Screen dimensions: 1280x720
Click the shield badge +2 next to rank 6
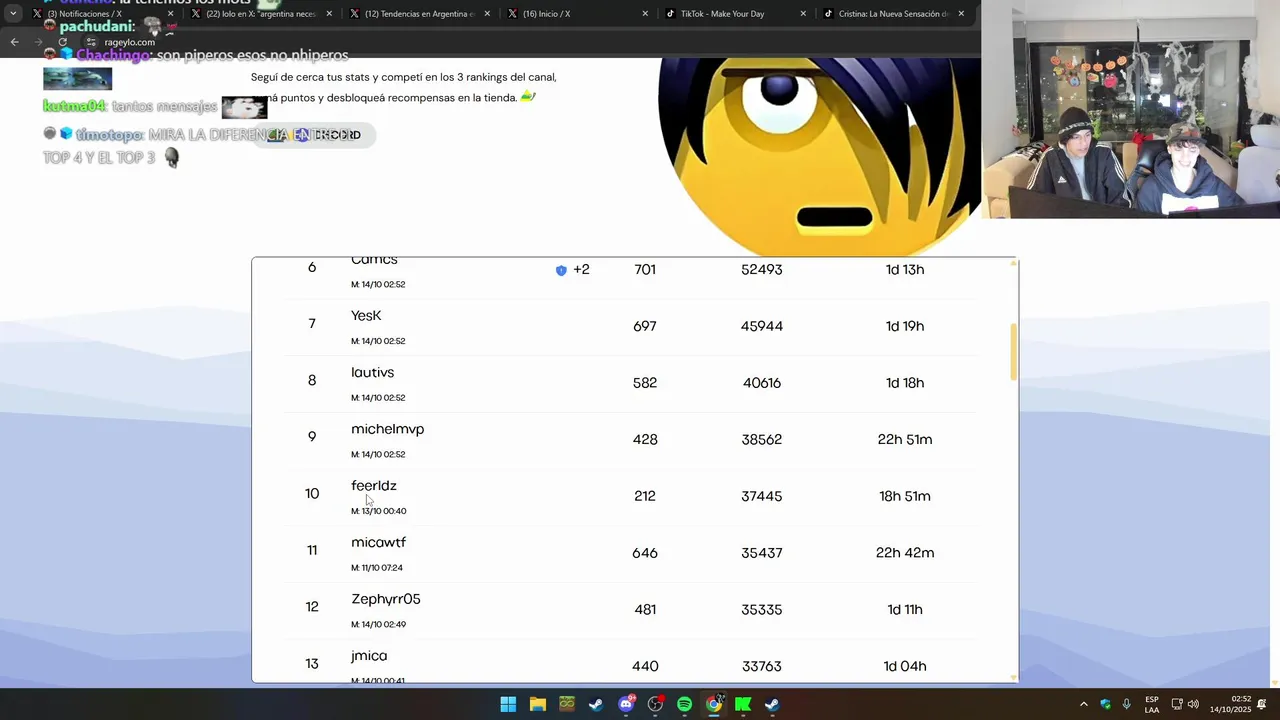pos(572,270)
